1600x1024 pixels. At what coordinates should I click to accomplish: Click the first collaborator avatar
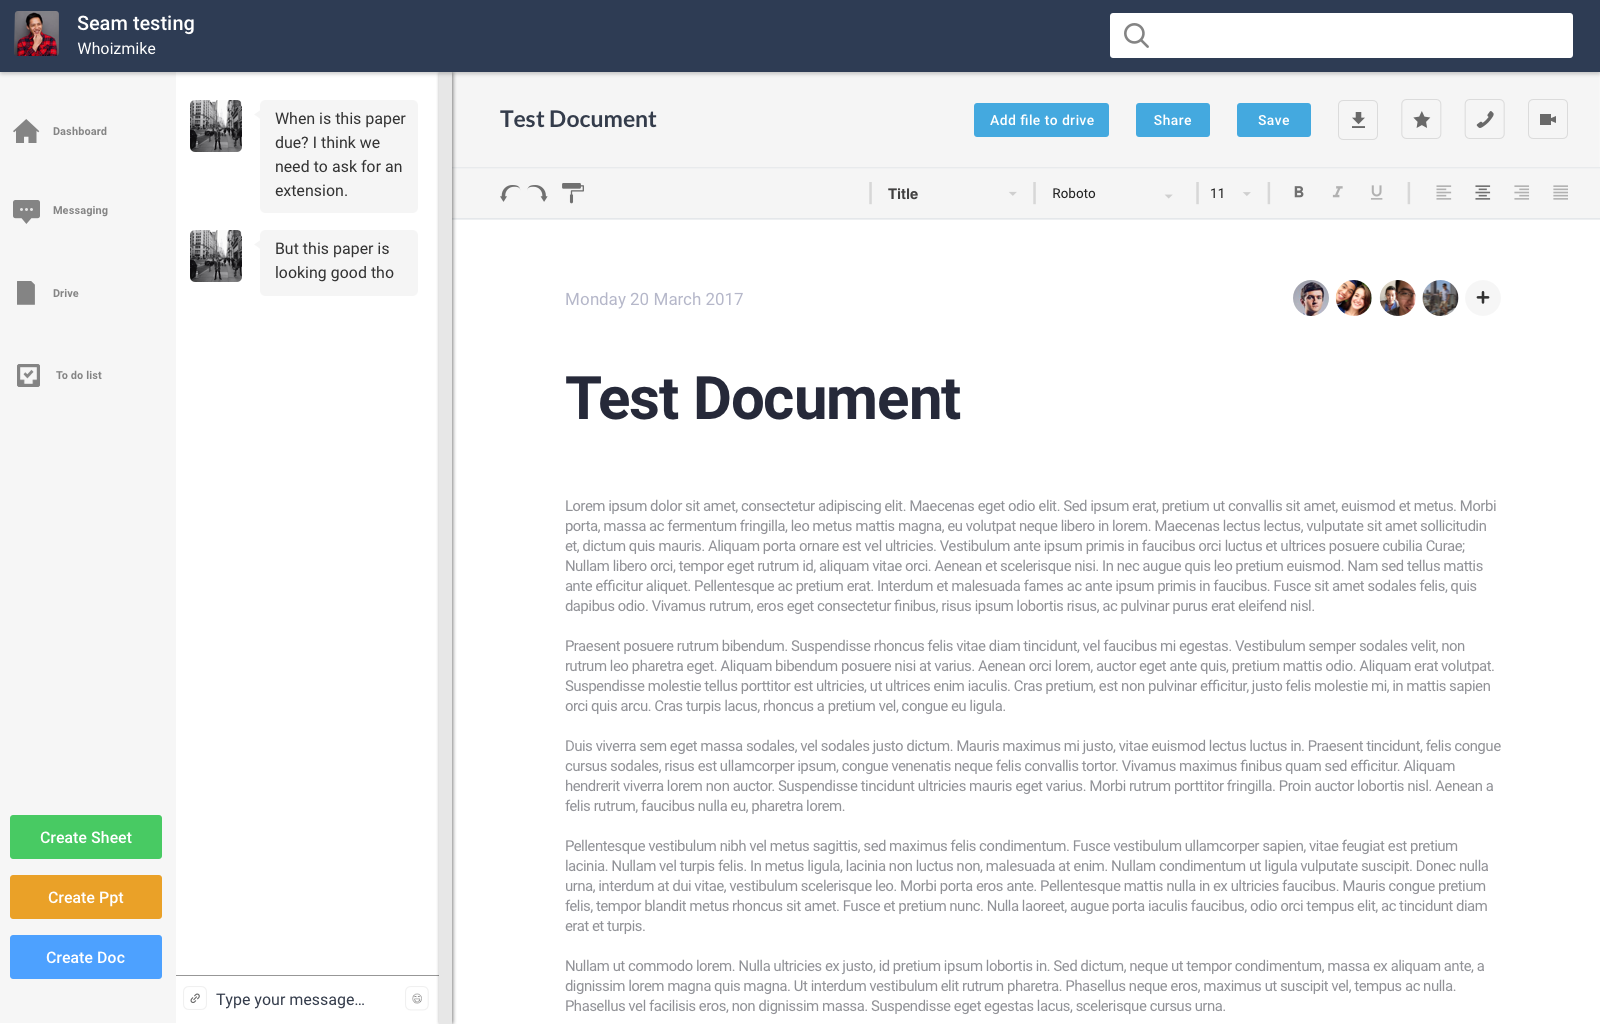click(1311, 298)
